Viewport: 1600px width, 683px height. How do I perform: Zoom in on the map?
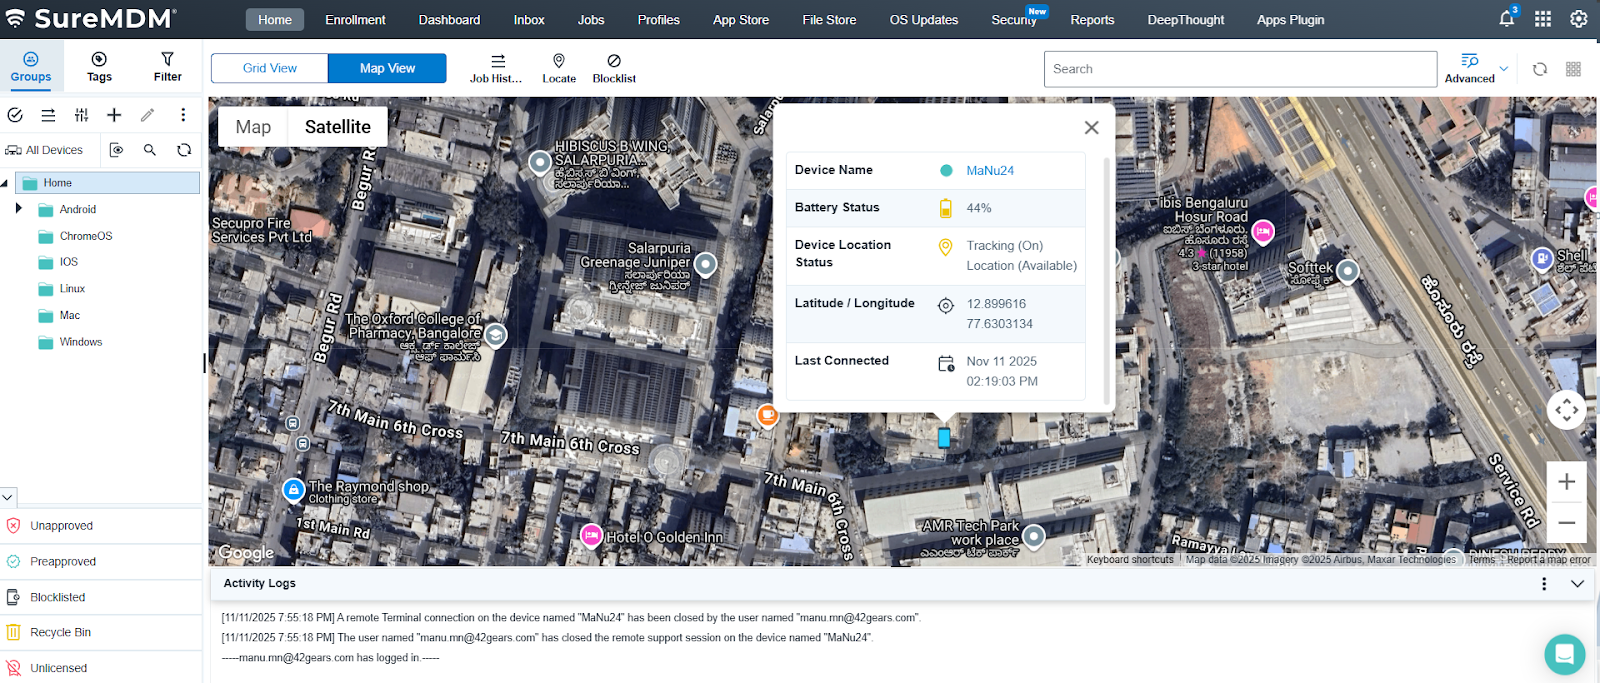click(x=1566, y=482)
